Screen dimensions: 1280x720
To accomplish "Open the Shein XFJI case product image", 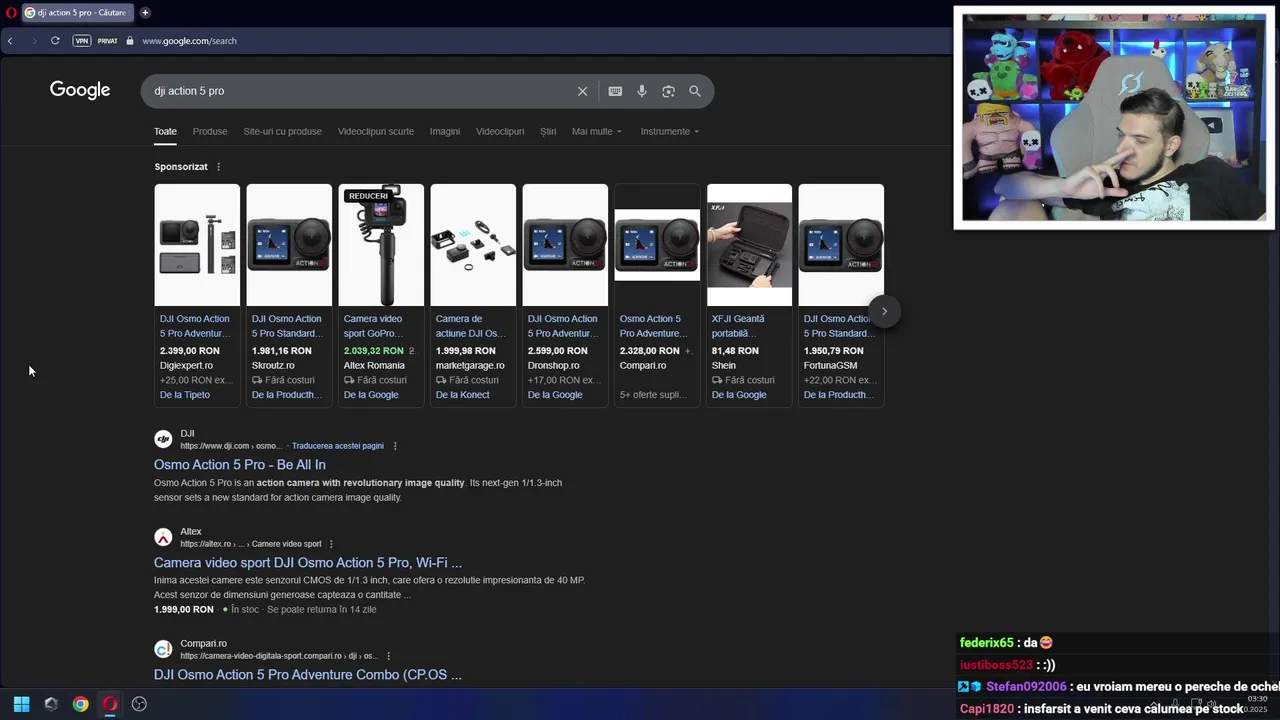I will [x=749, y=245].
